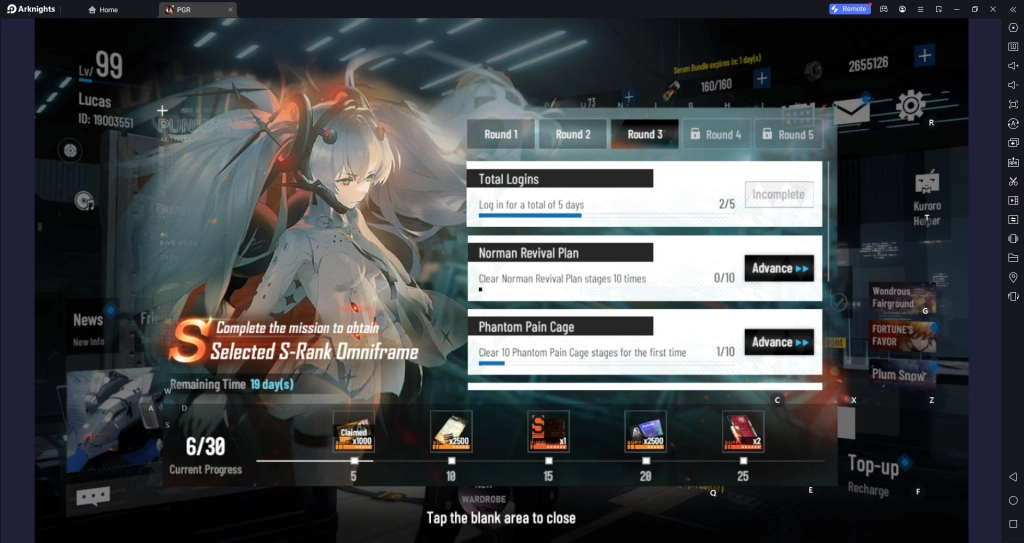The height and width of the screenshot is (543, 1024).
Task: Take a screenshot with the scissors icon
Action: pyautogui.click(x=1013, y=181)
